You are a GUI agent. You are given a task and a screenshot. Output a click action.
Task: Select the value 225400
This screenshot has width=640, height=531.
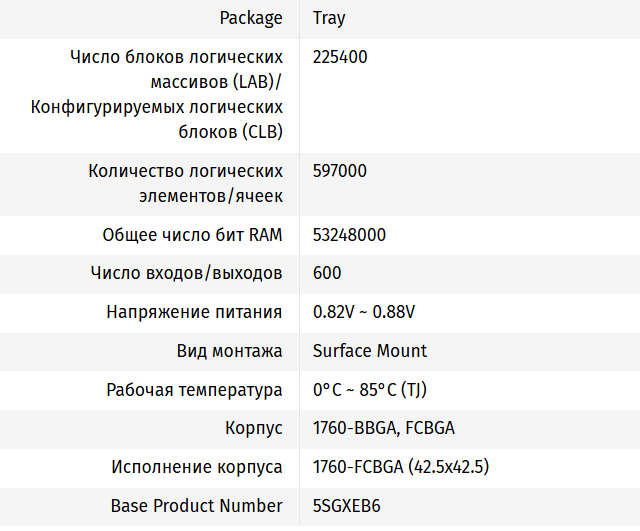tap(340, 57)
